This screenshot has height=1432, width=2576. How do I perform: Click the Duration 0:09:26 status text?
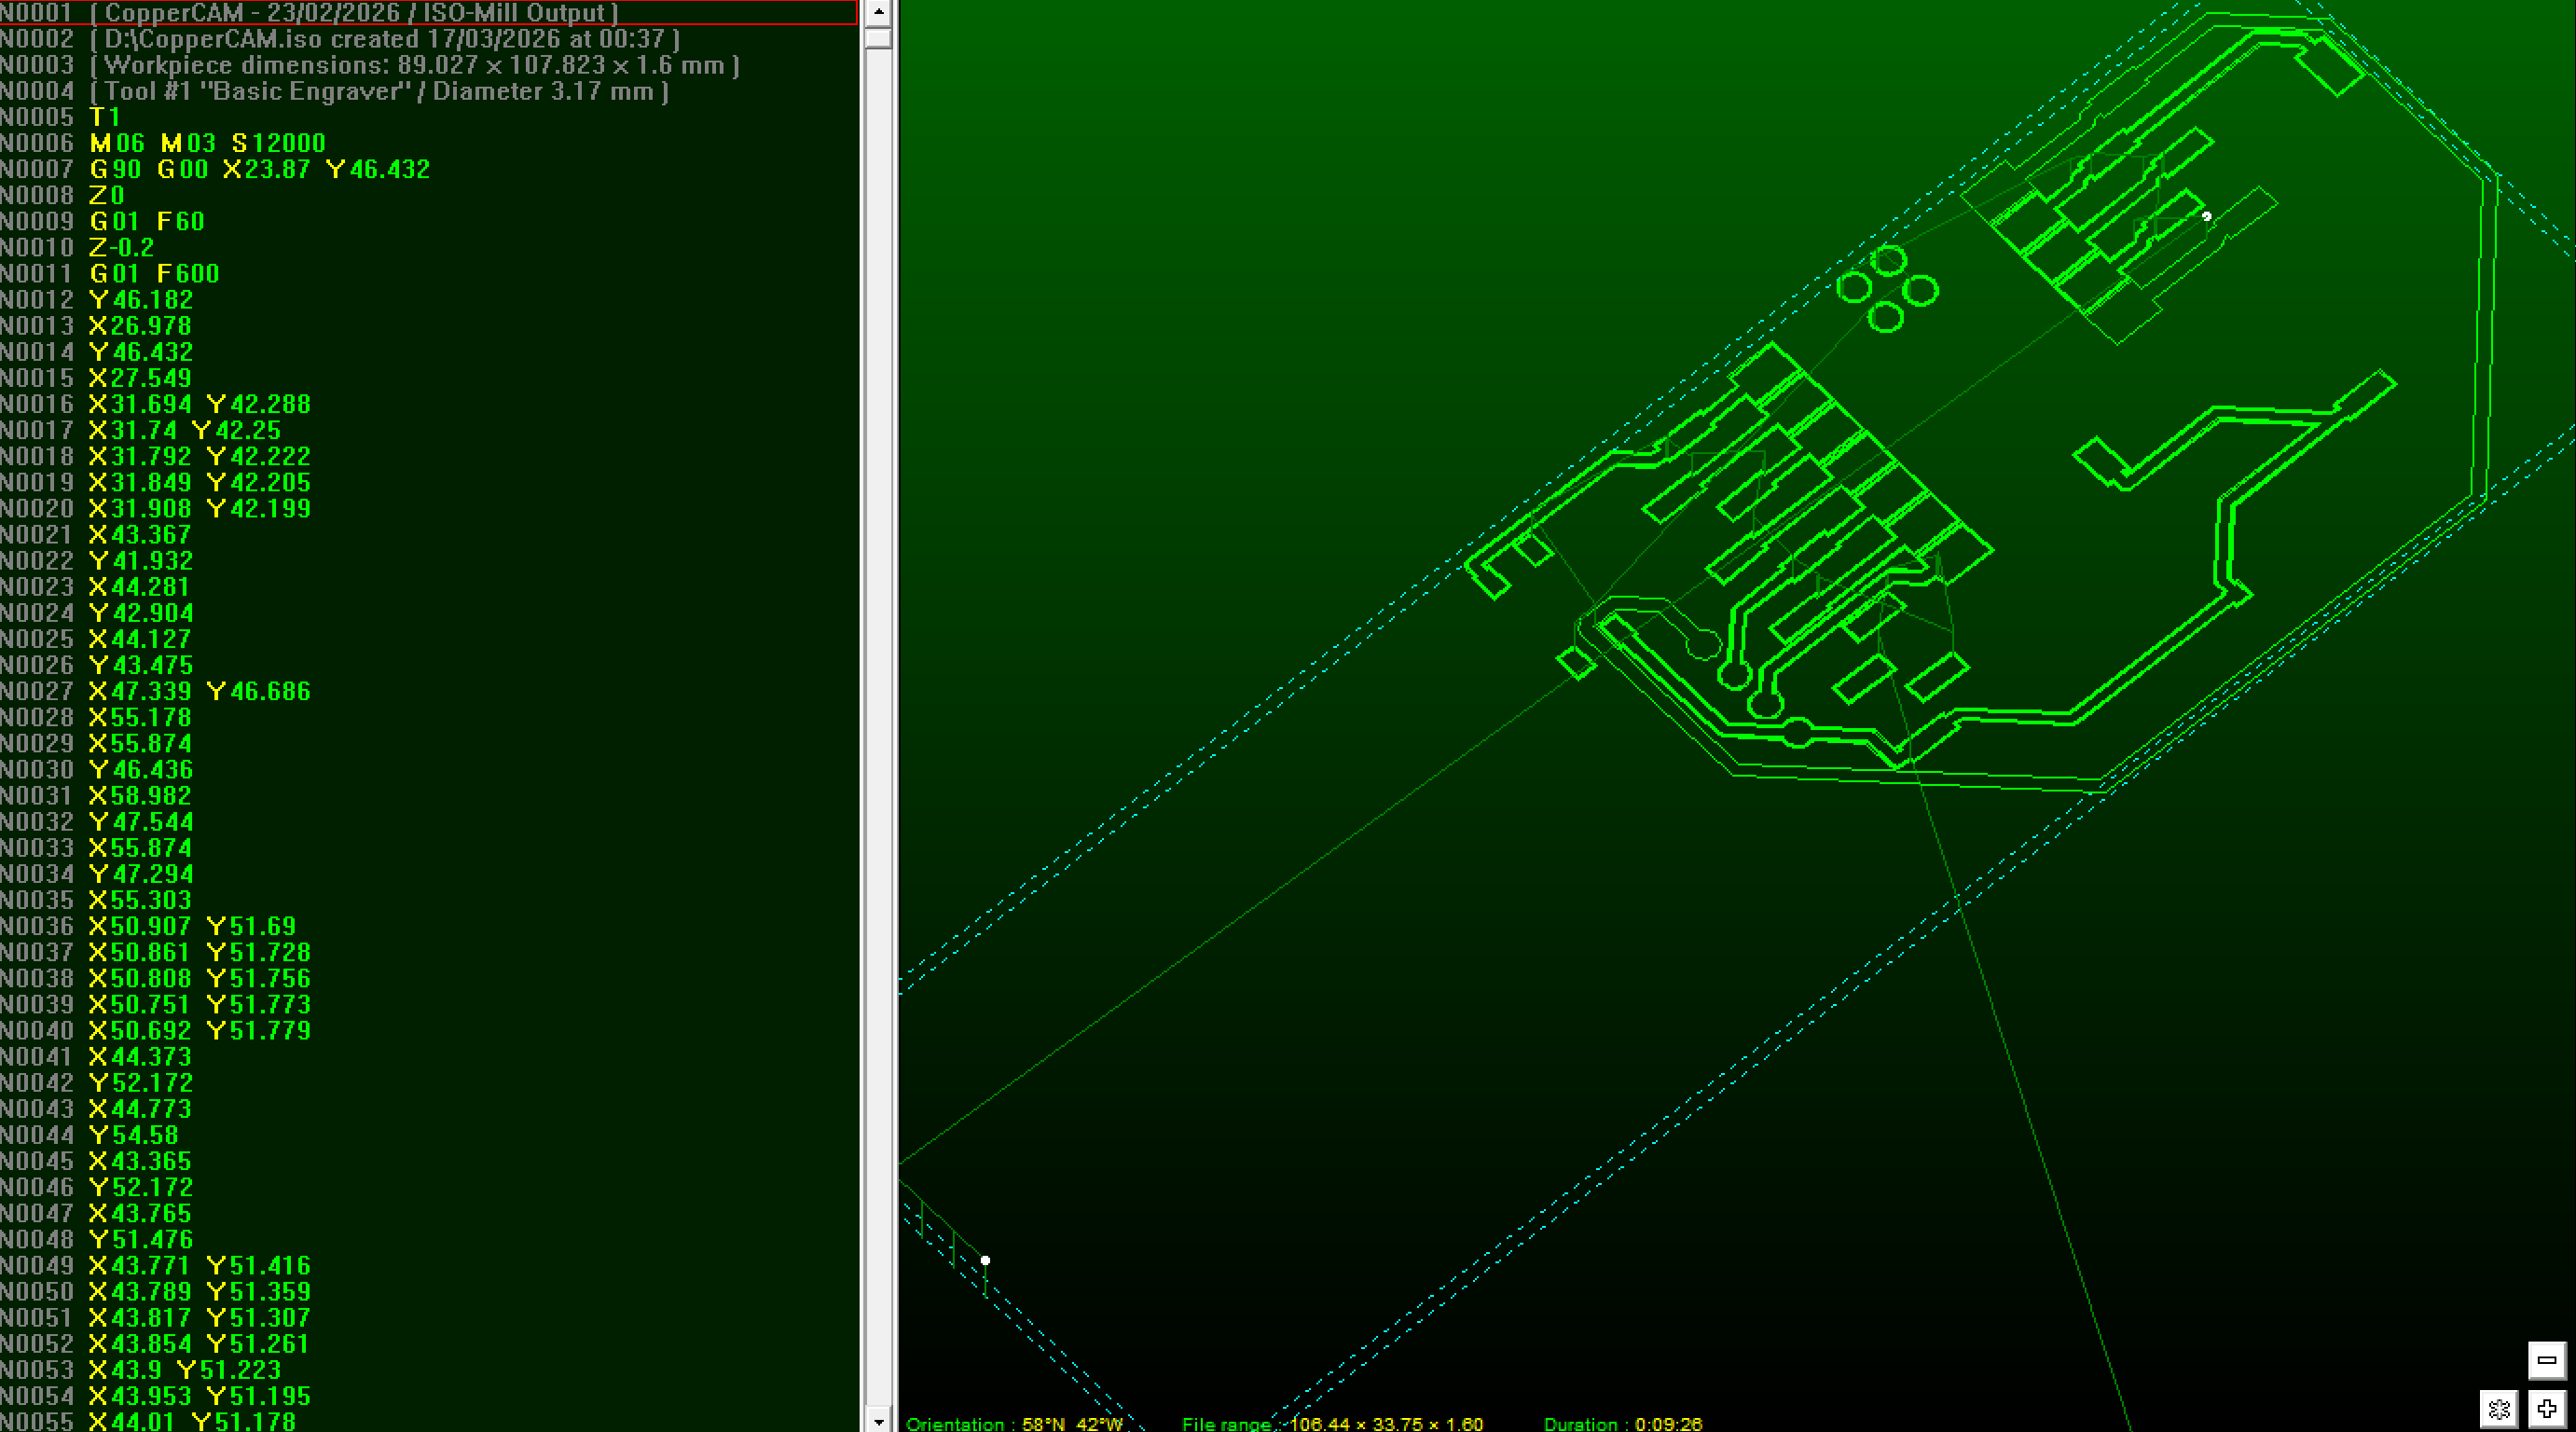point(1622,1423)
